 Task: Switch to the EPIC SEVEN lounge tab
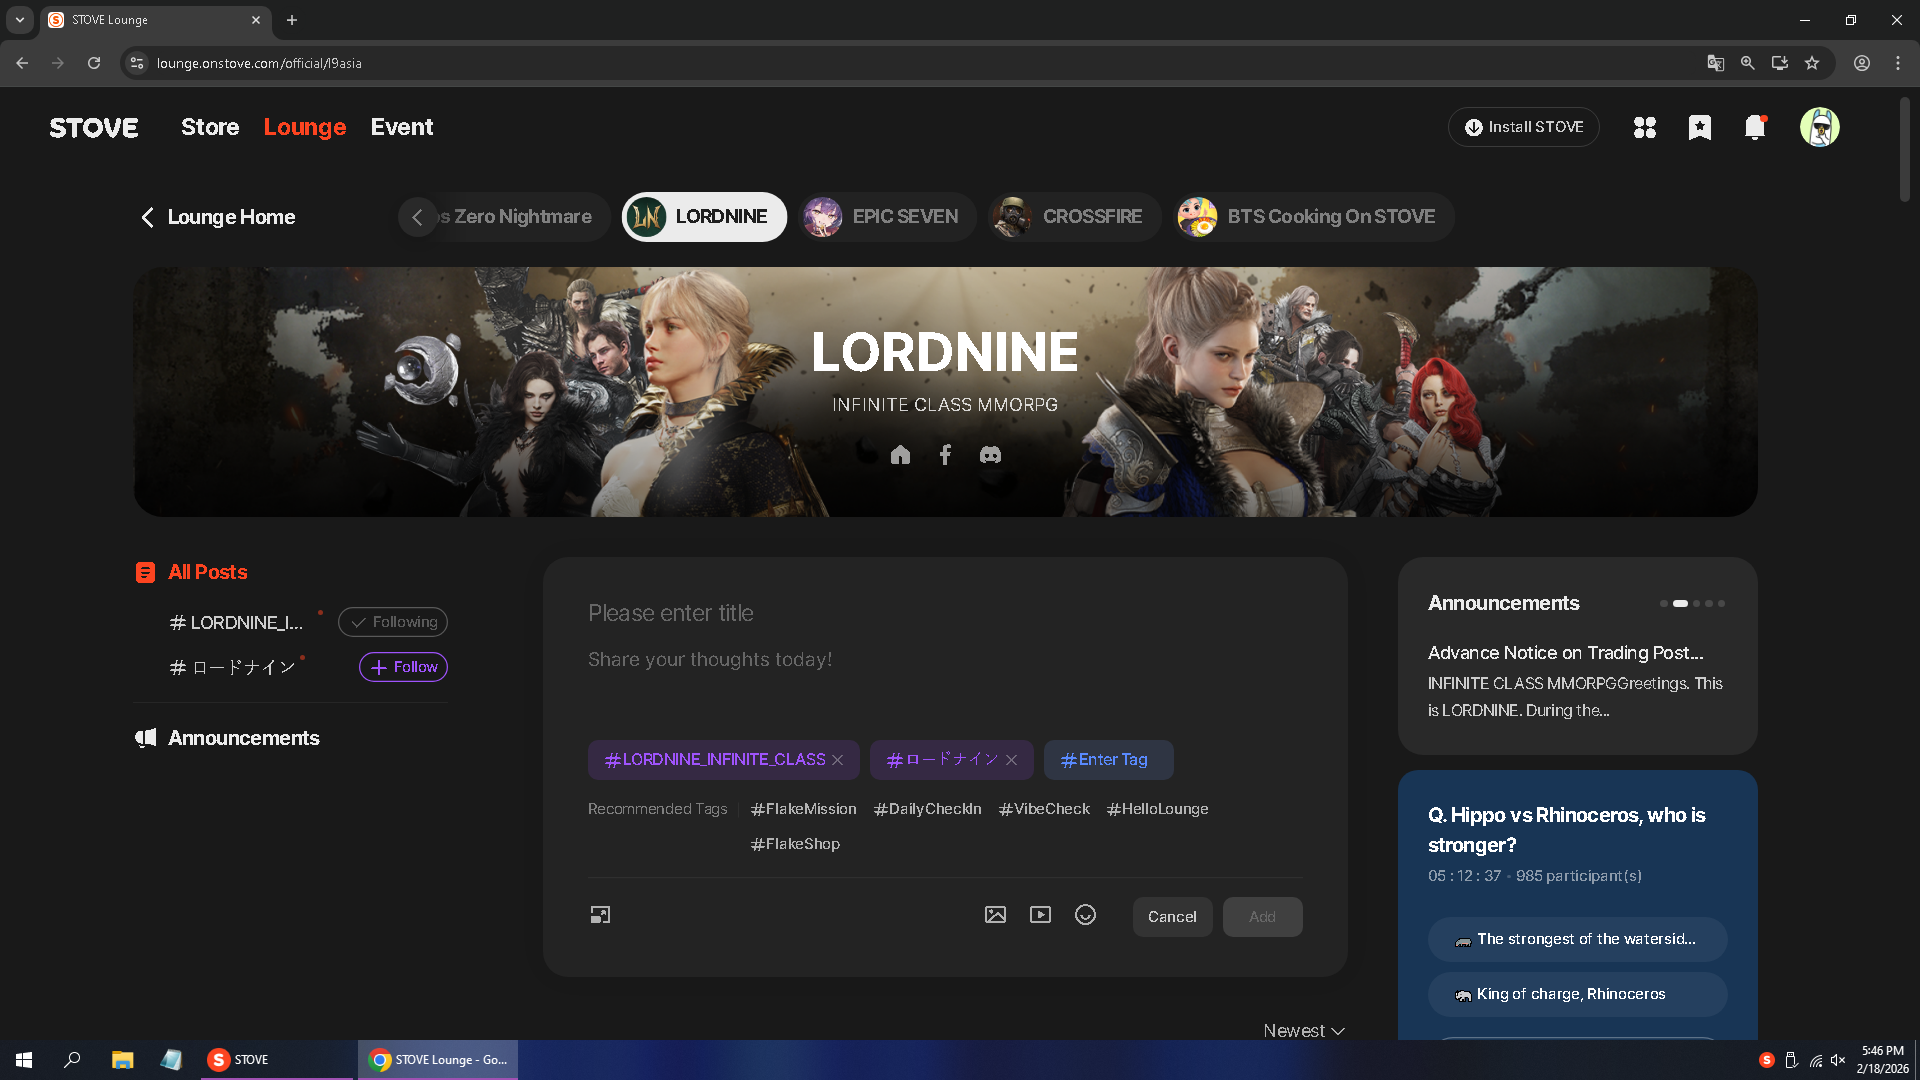pos(884,217)
